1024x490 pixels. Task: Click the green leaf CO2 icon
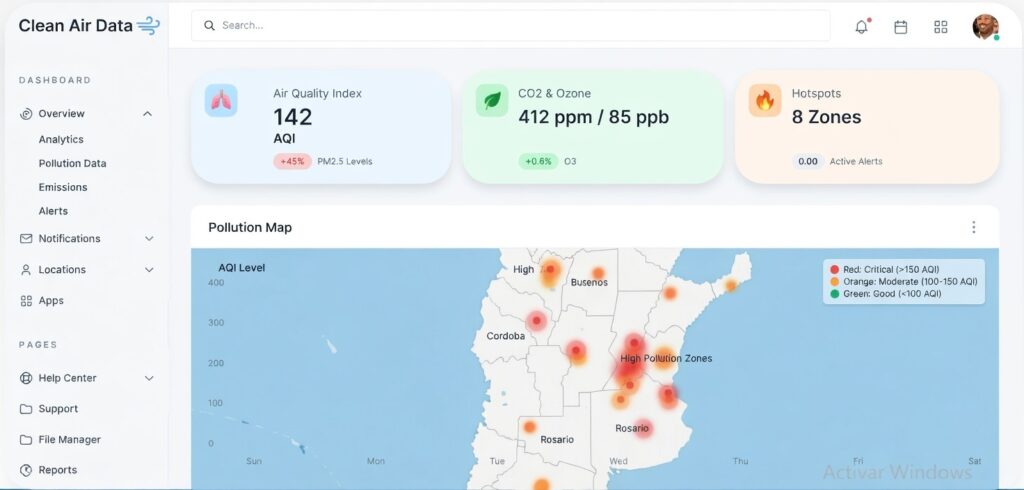coord(492,101)
